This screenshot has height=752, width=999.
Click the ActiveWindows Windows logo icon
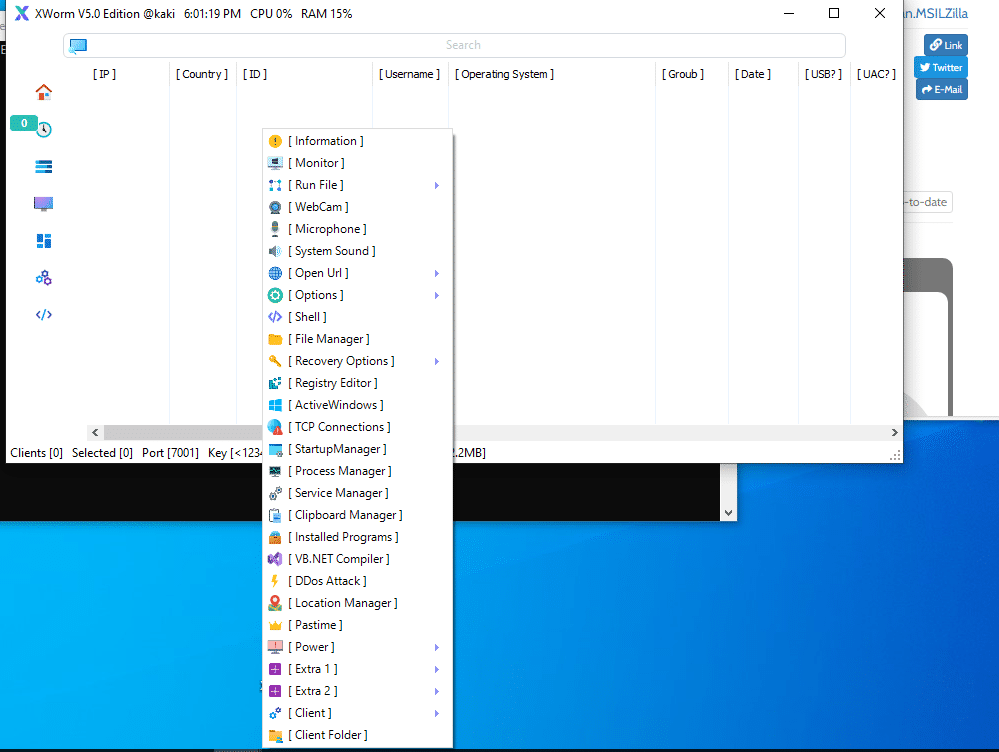pos(275,405)
